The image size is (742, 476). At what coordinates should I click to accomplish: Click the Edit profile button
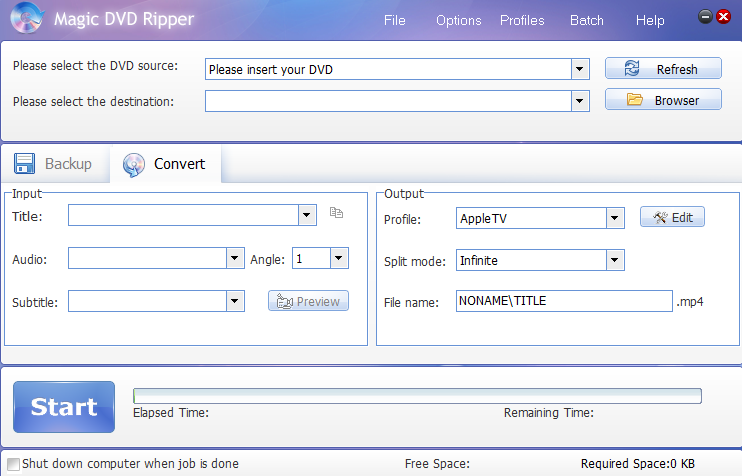[672, 217]
